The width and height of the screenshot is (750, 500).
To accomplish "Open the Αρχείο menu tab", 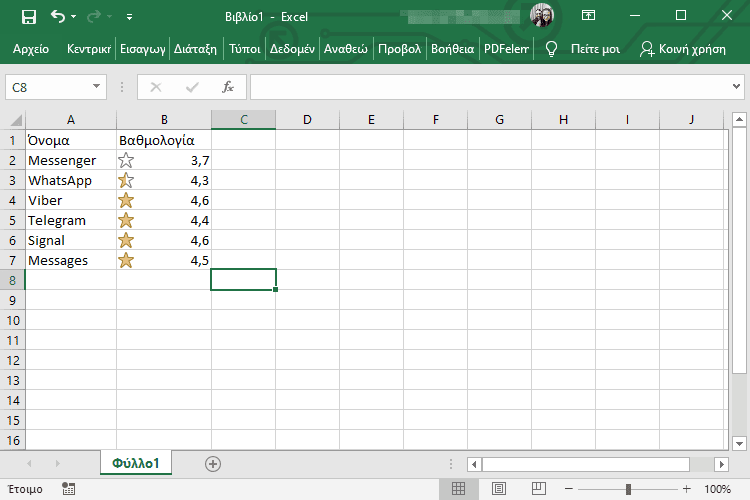I will pos(31,49).
